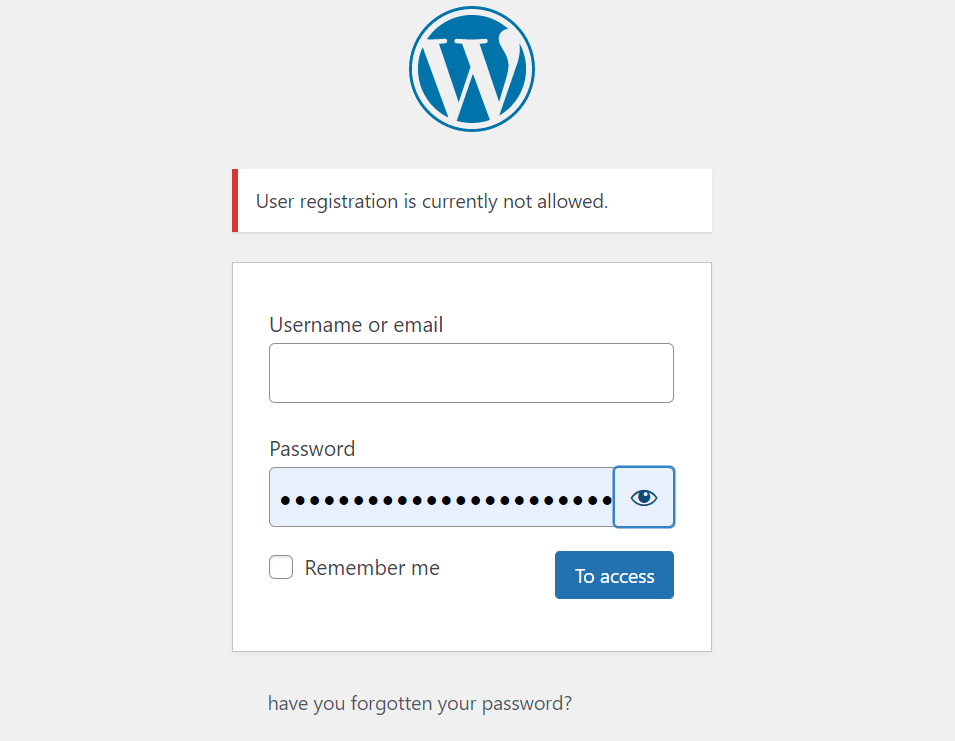Enable the Remember me option
955x741 pixels.
pyautogui.click(x=281, y=568)
